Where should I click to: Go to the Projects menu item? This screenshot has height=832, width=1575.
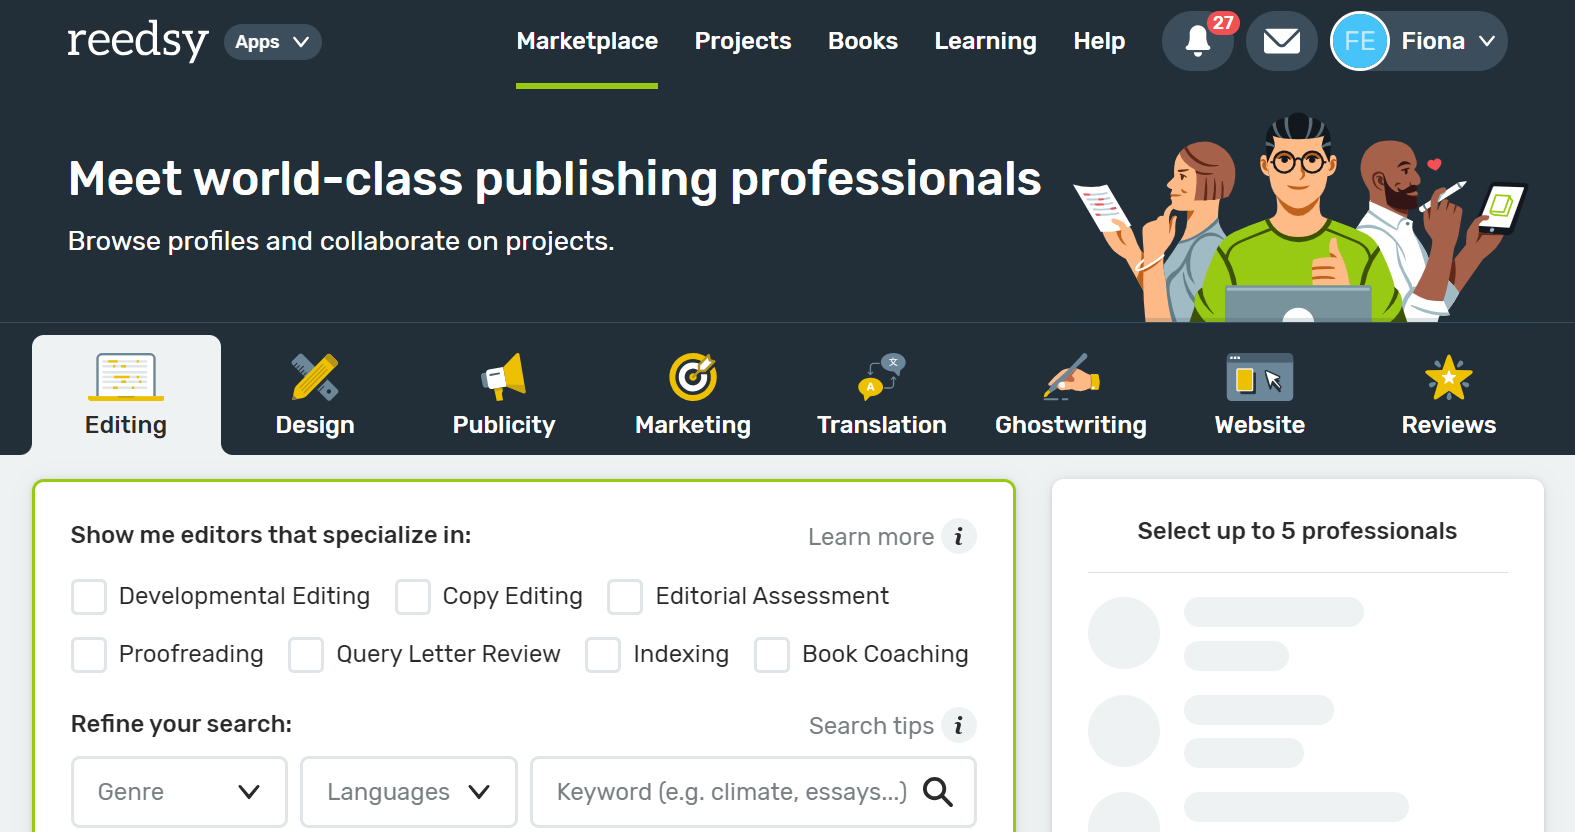(x=742, y=41)
